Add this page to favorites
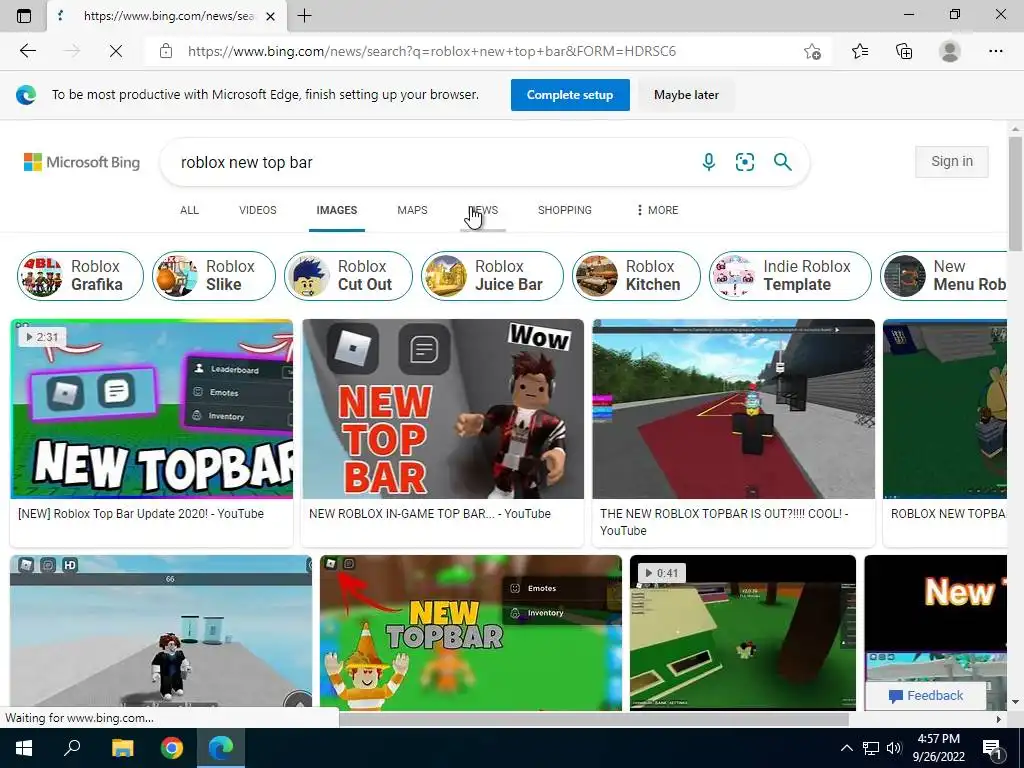The height and width of the screenshot is (768, 1024). tap(812, 51)
